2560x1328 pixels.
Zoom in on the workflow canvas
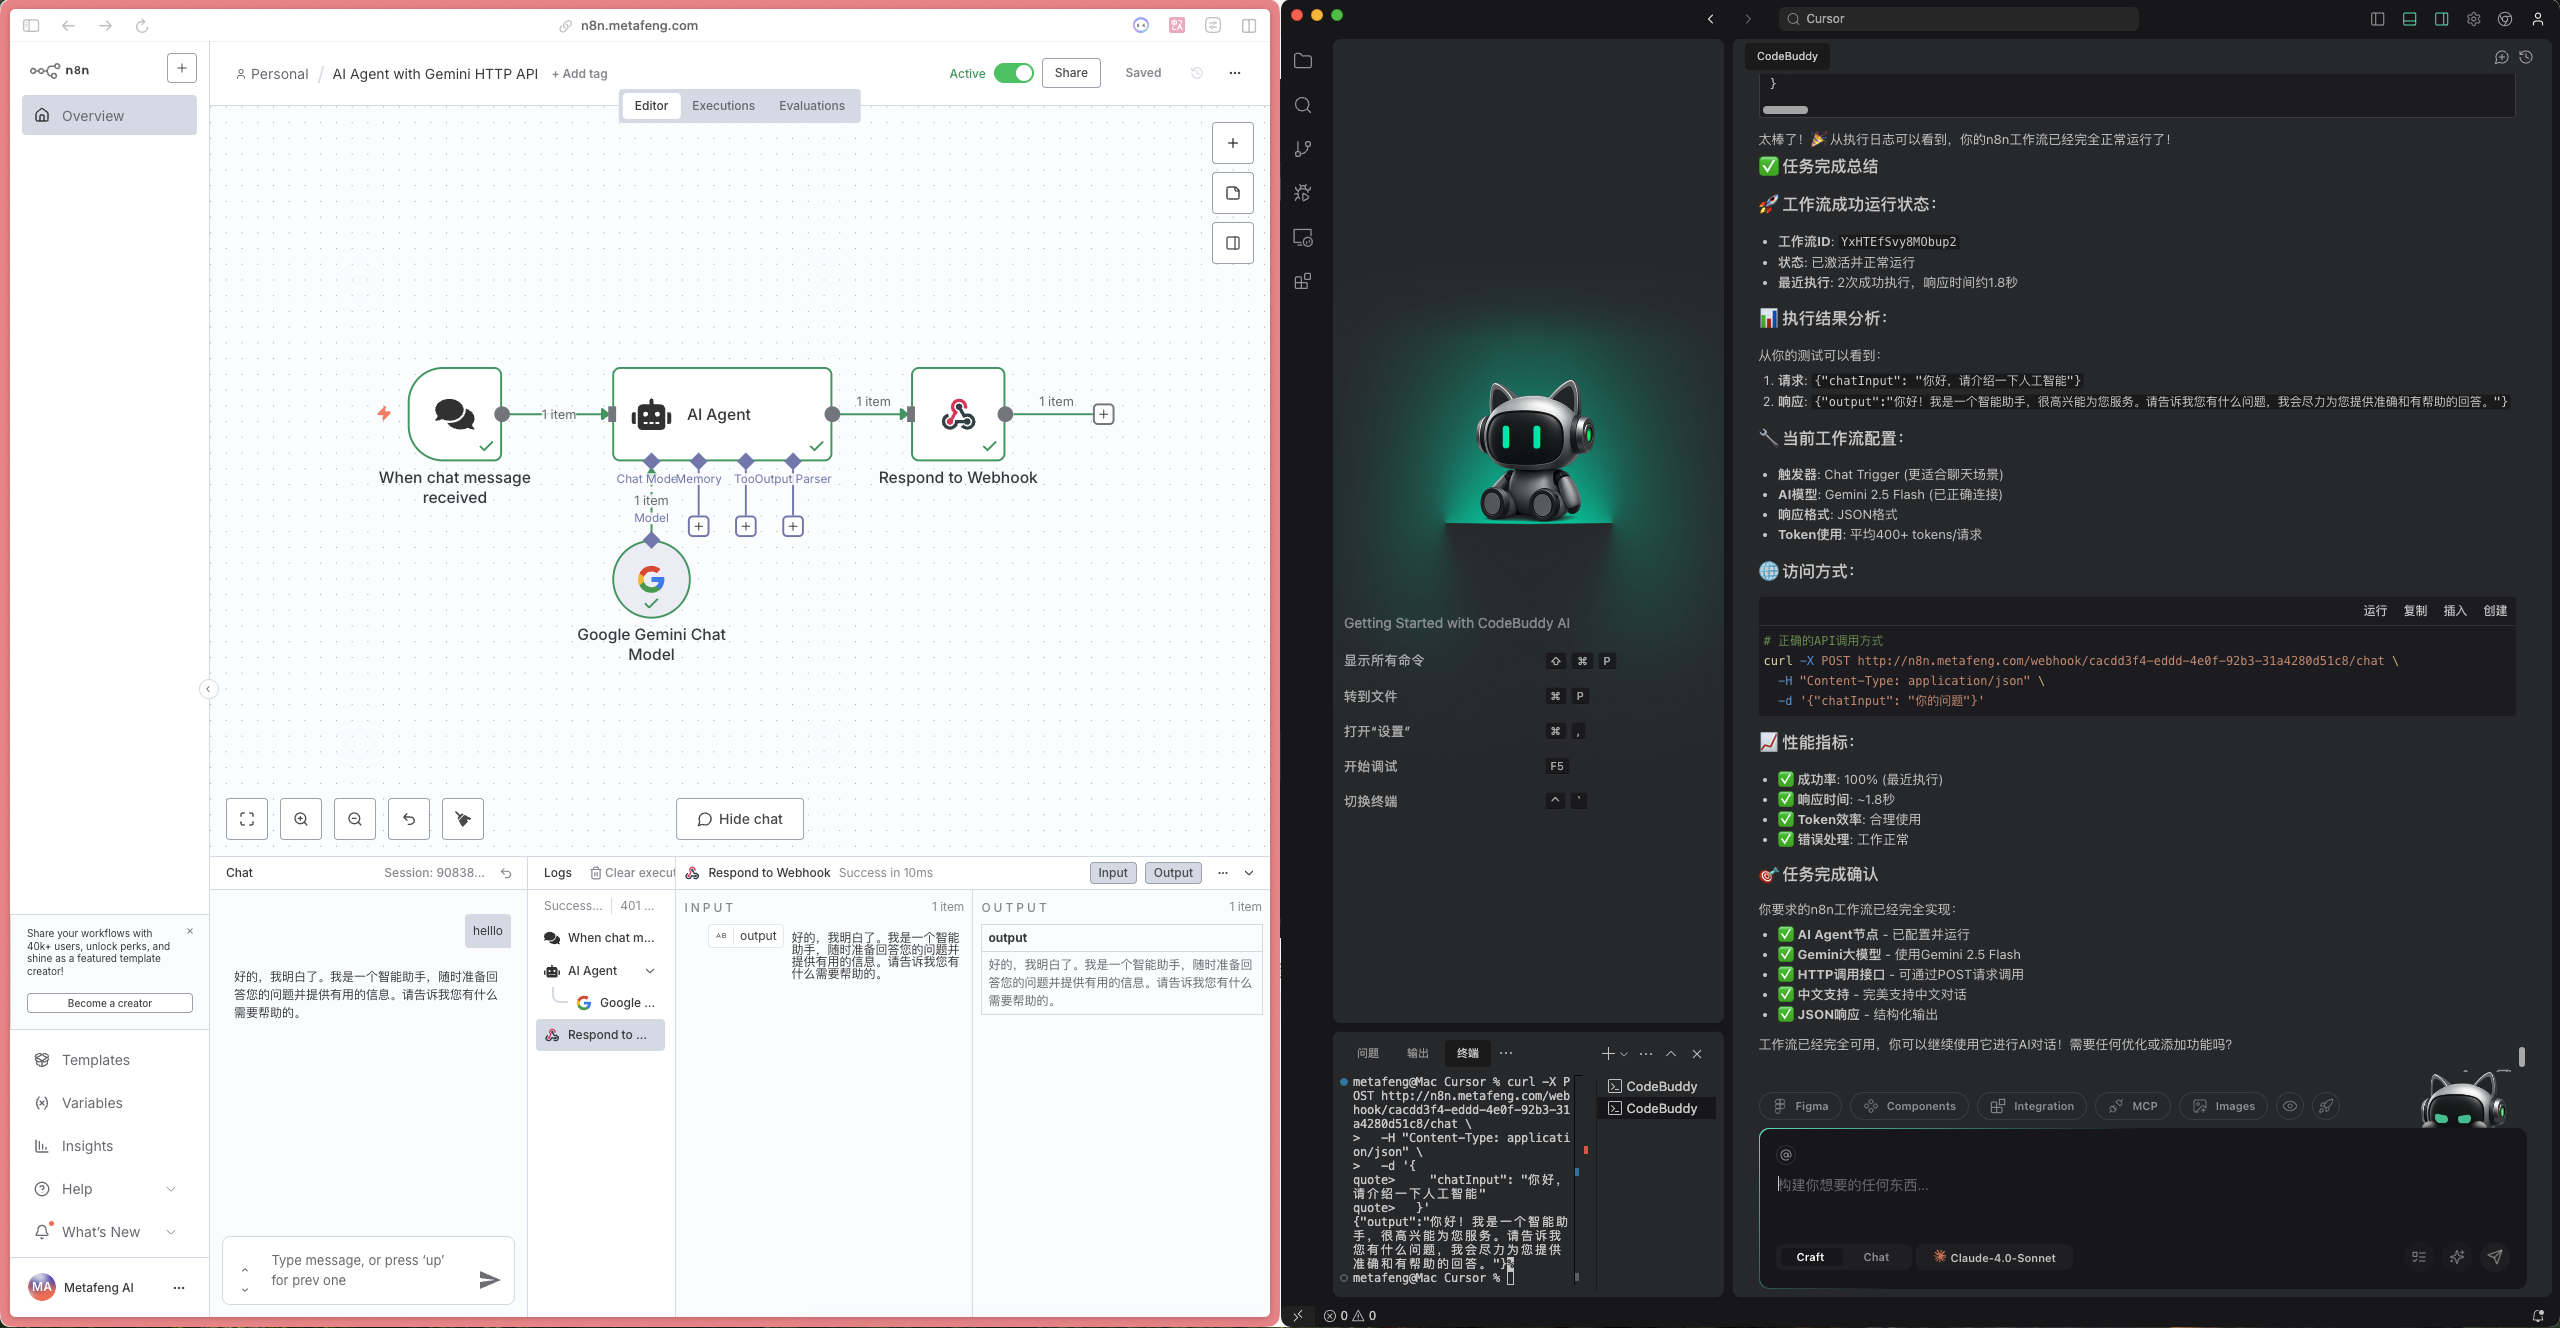point(301,819)
